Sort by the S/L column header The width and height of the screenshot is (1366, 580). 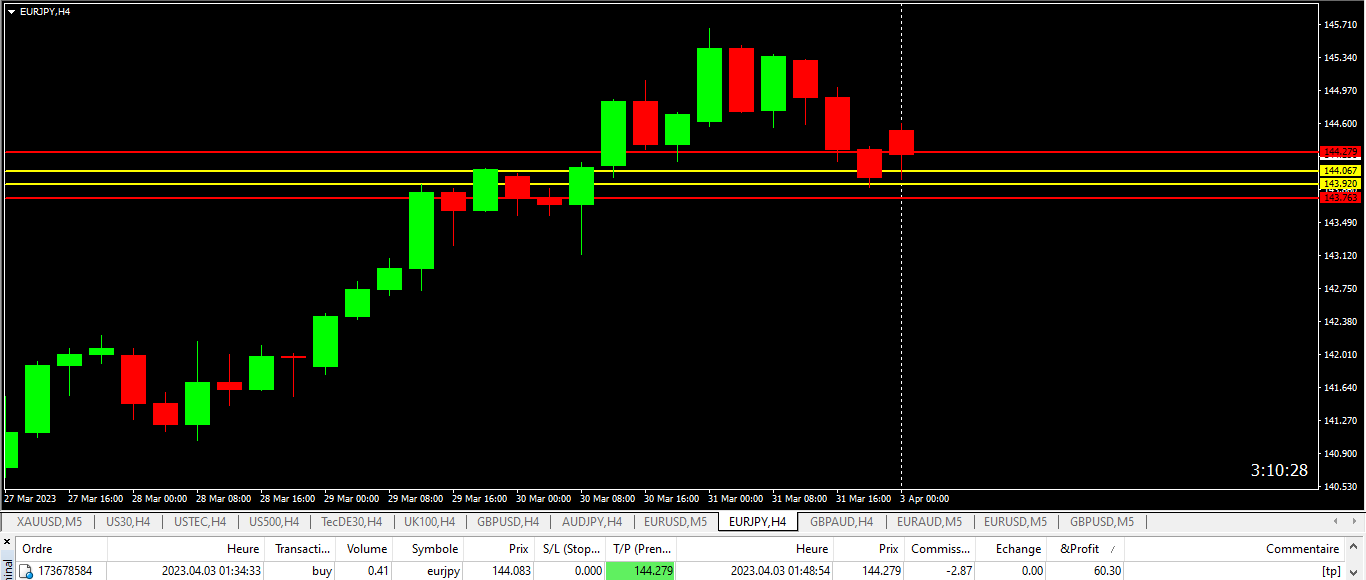571,549
